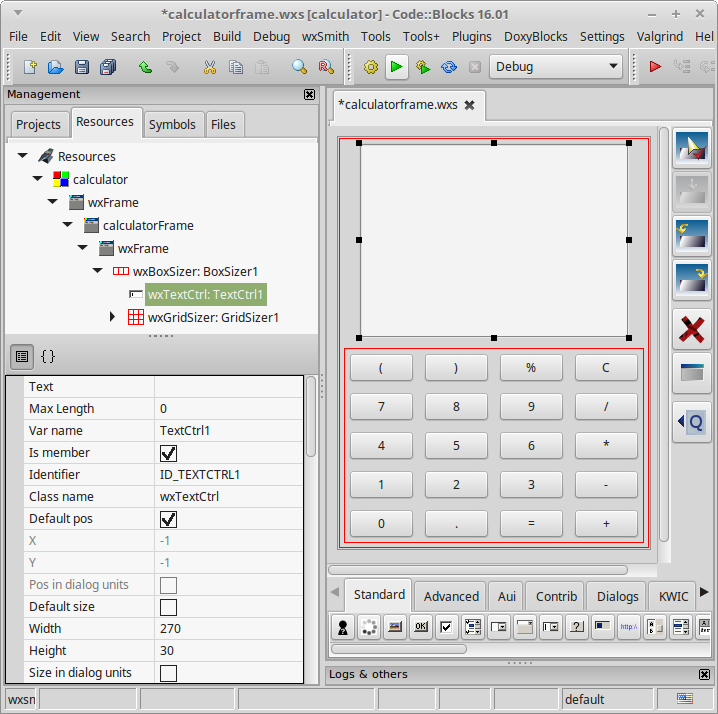
Task: Uncheck the Default pos checkbox
Action: coord(169,519)
